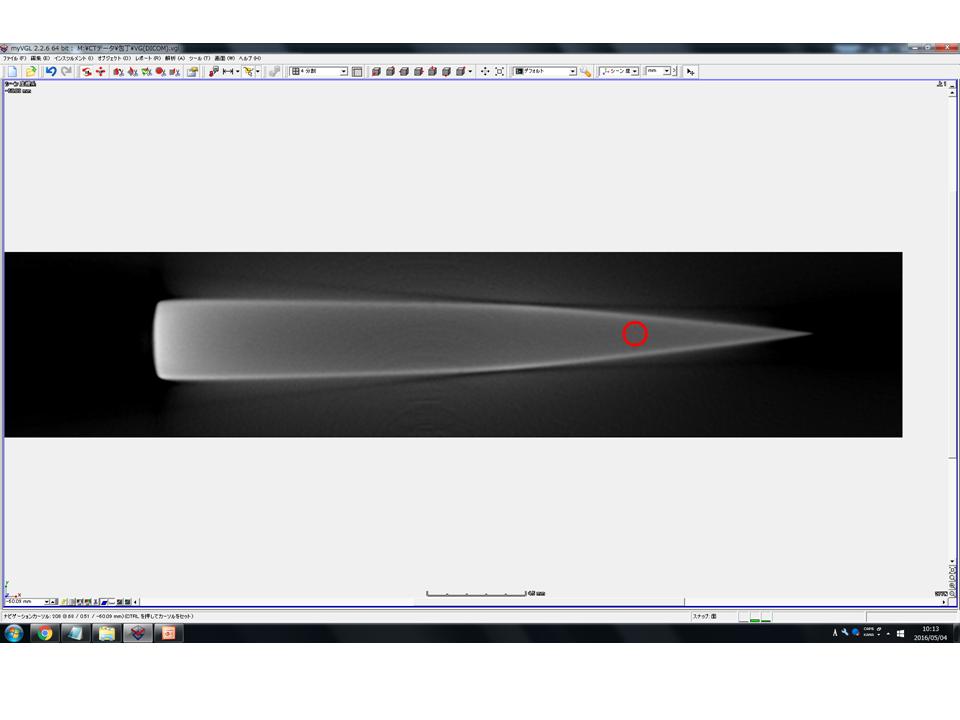Screen dimensions: 960x720
Task: Open Google Chrome from the taskbar
Action: pyautogui.click(x=43, y=633)
